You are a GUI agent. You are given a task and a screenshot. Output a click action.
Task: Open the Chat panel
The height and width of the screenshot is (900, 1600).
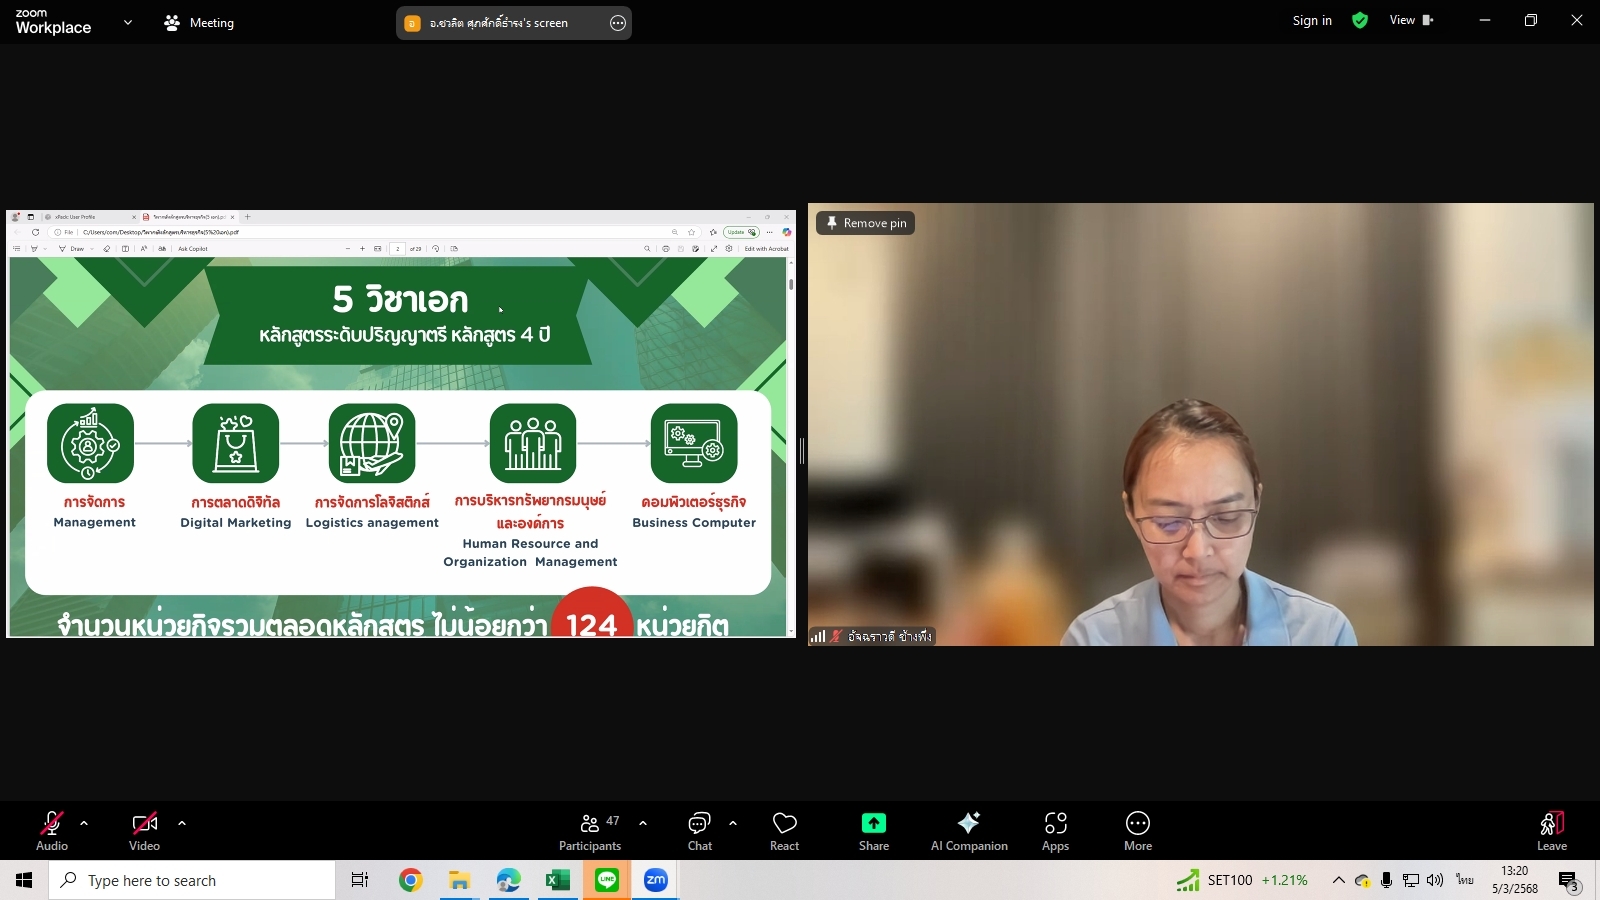tap(699, 830)
